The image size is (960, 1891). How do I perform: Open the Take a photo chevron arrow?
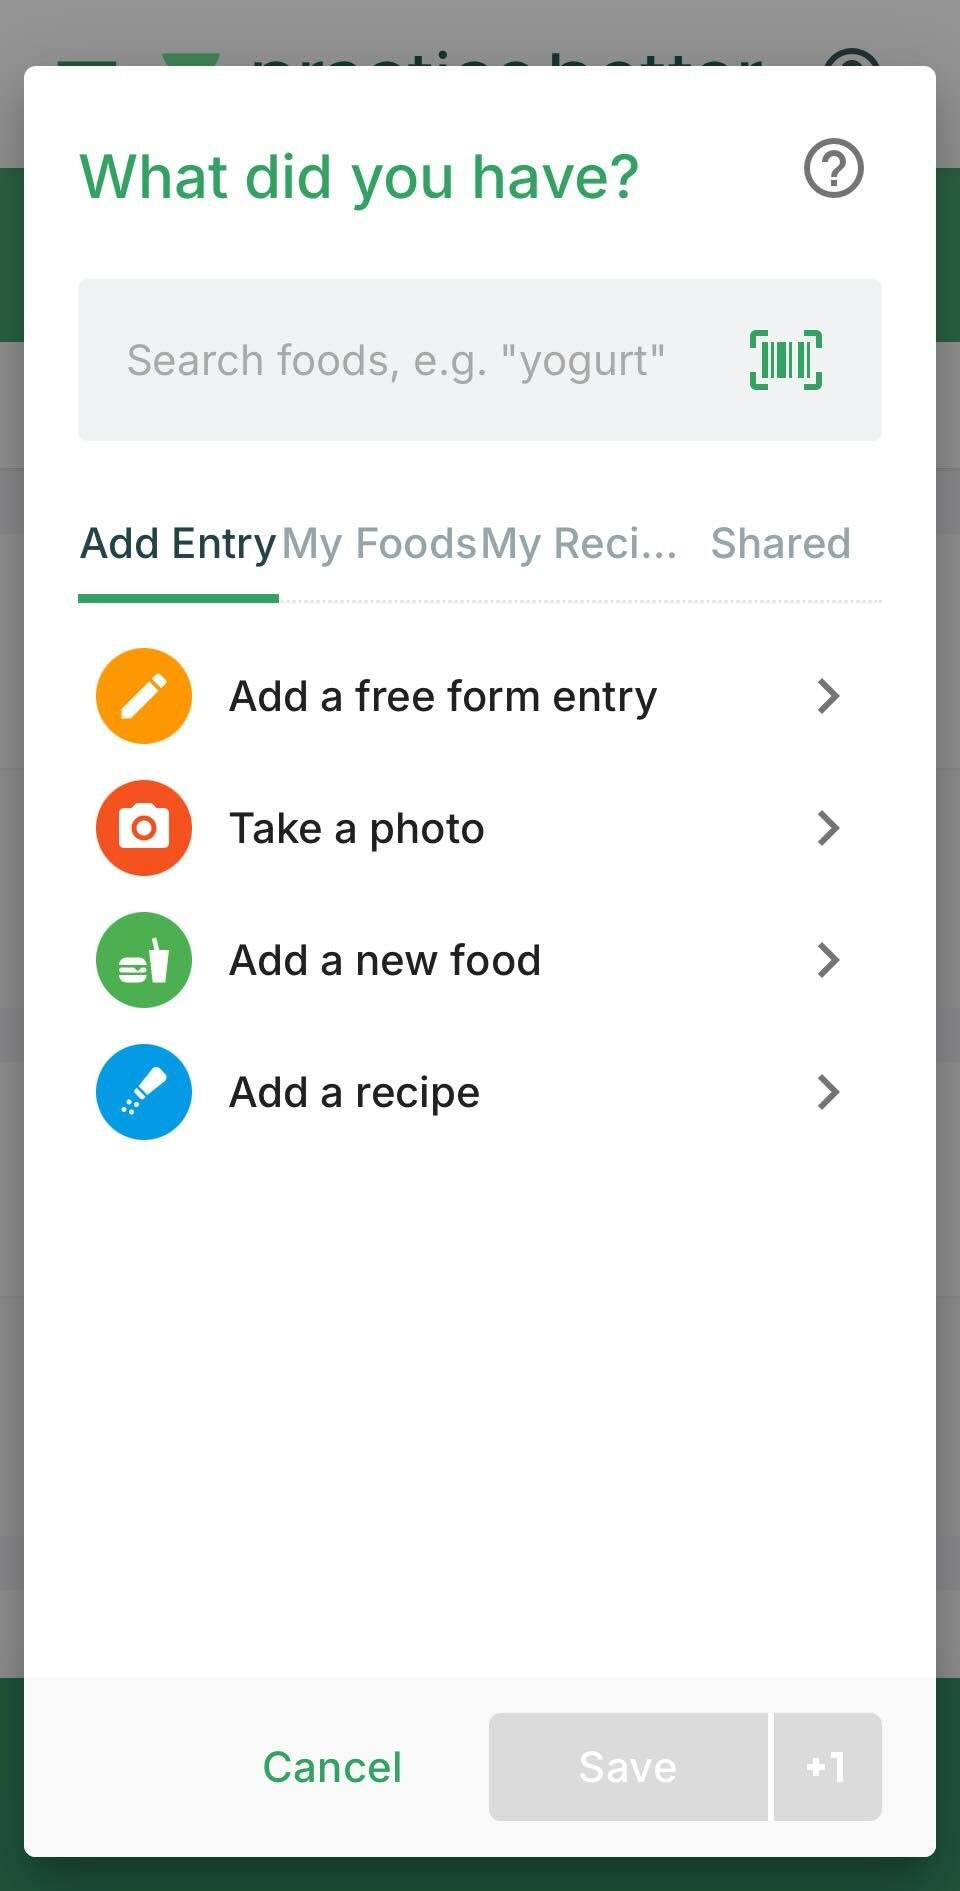click(827, 828)
